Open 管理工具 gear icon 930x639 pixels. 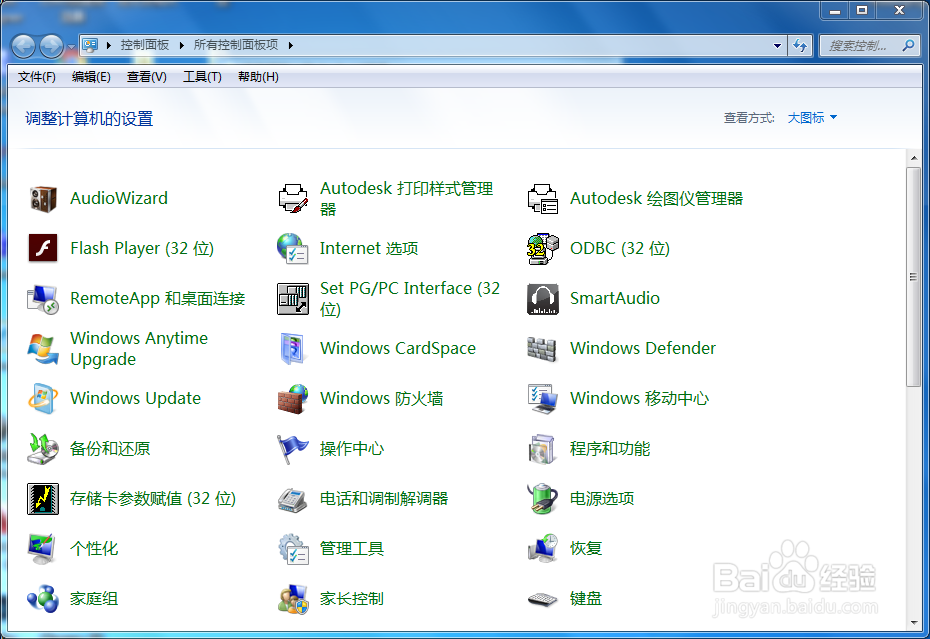[294, 549]
